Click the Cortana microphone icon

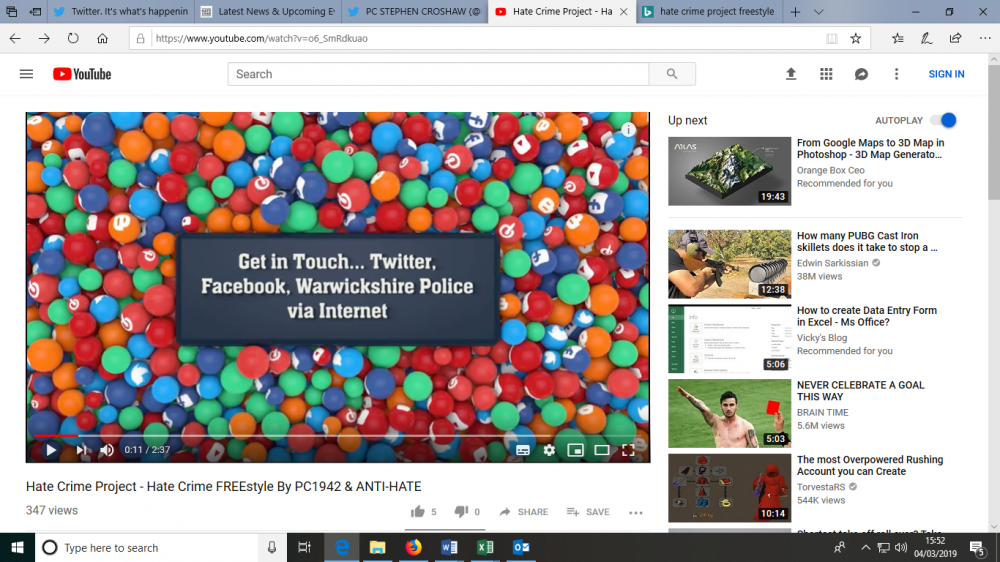click(x=272, y=547)
